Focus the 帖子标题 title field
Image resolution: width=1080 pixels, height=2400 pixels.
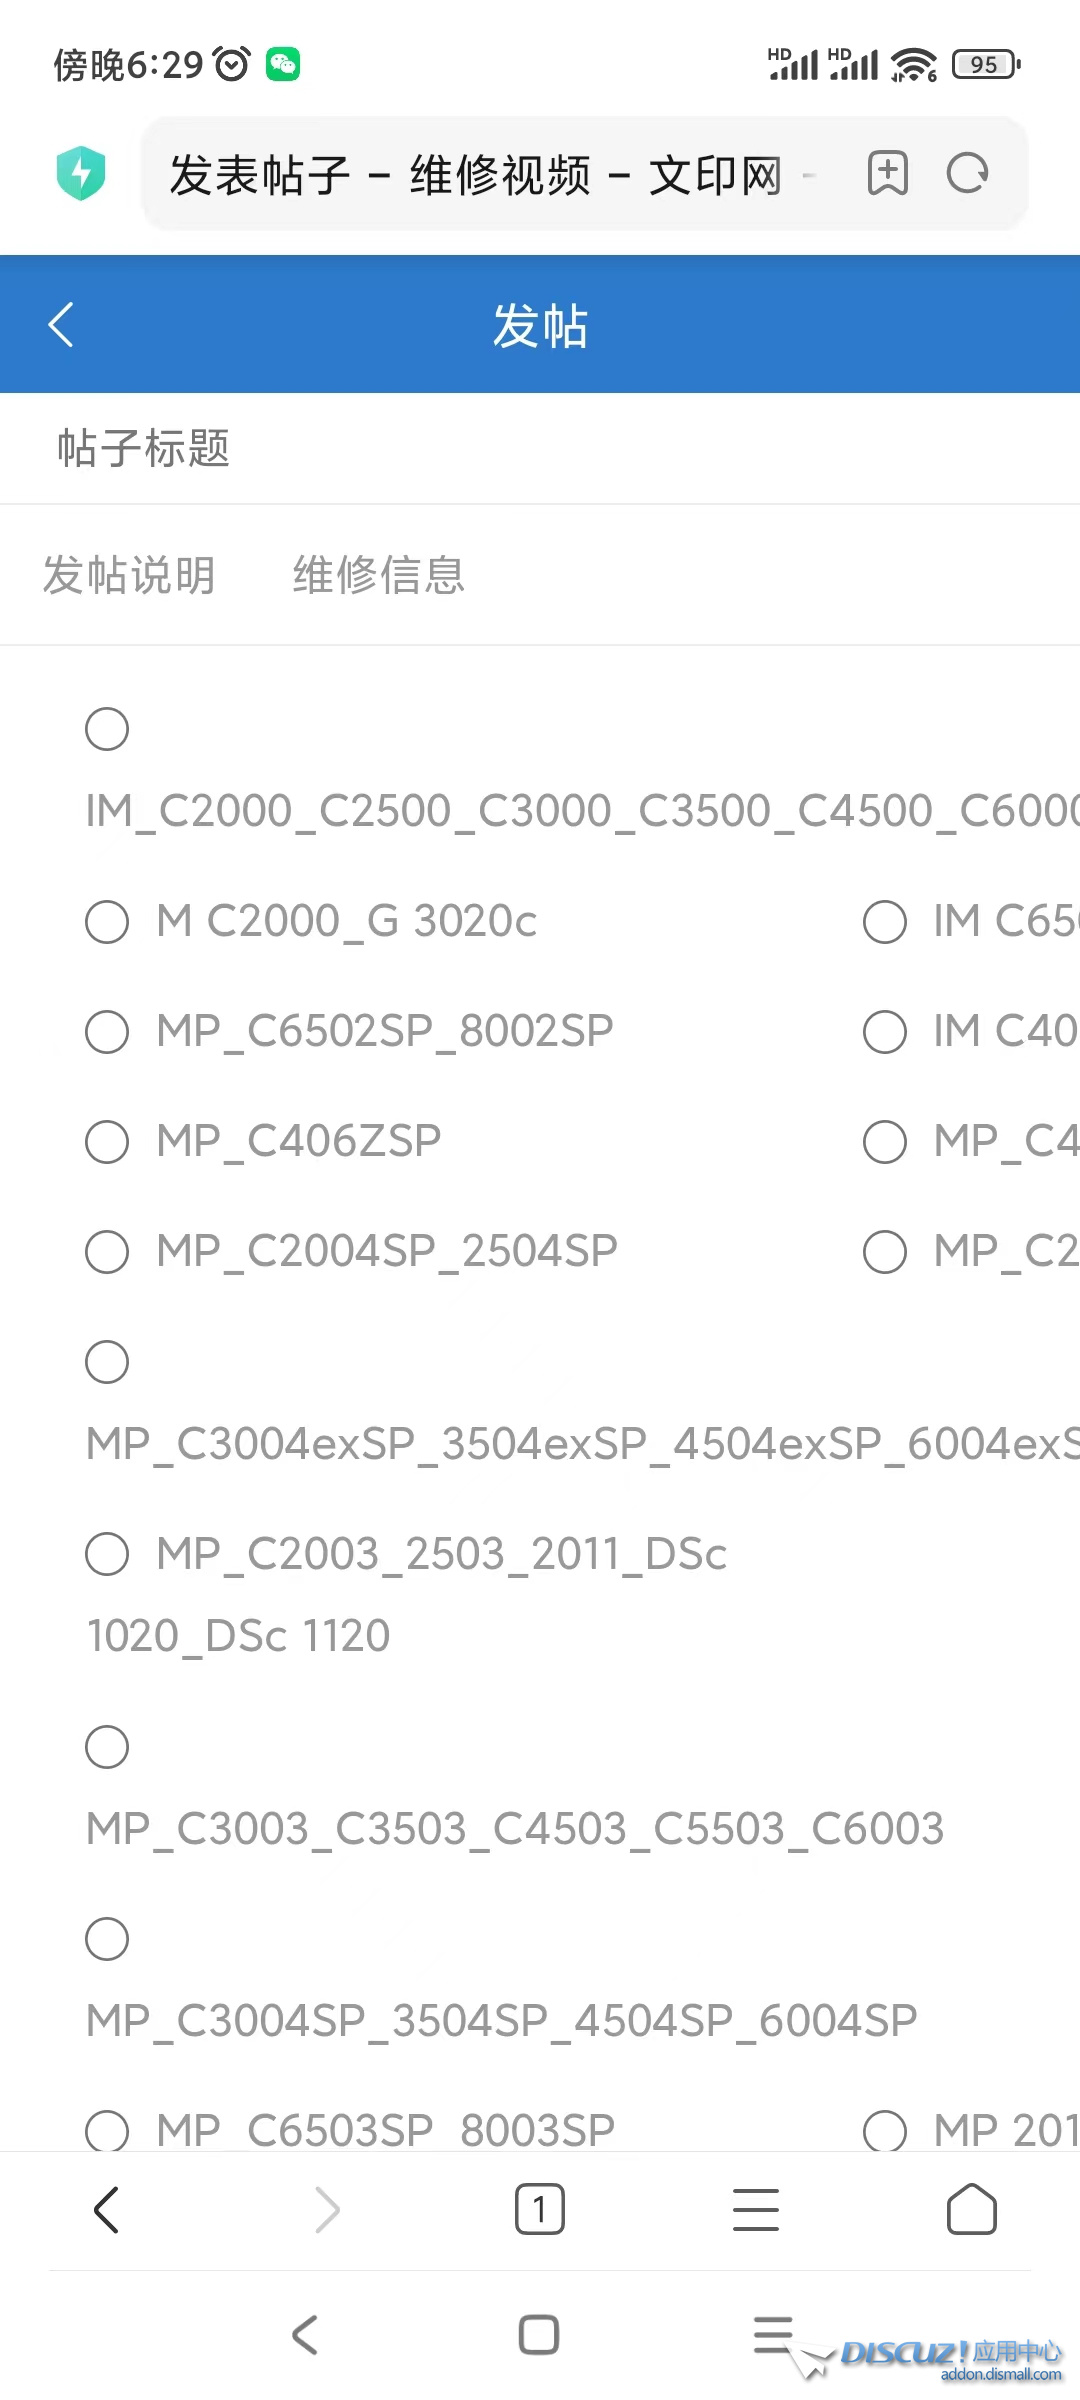[540, 448]
